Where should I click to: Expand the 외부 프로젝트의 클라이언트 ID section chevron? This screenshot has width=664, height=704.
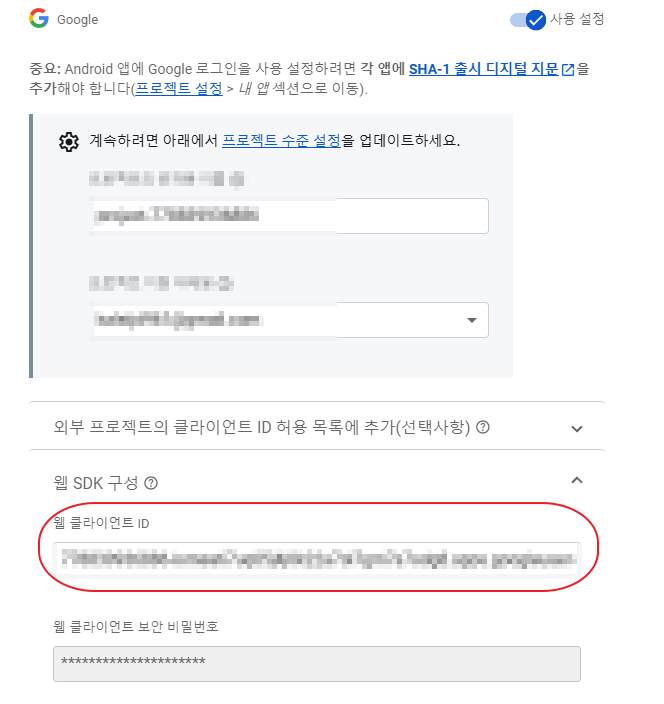pyautogui.click(x=577, y=428)
